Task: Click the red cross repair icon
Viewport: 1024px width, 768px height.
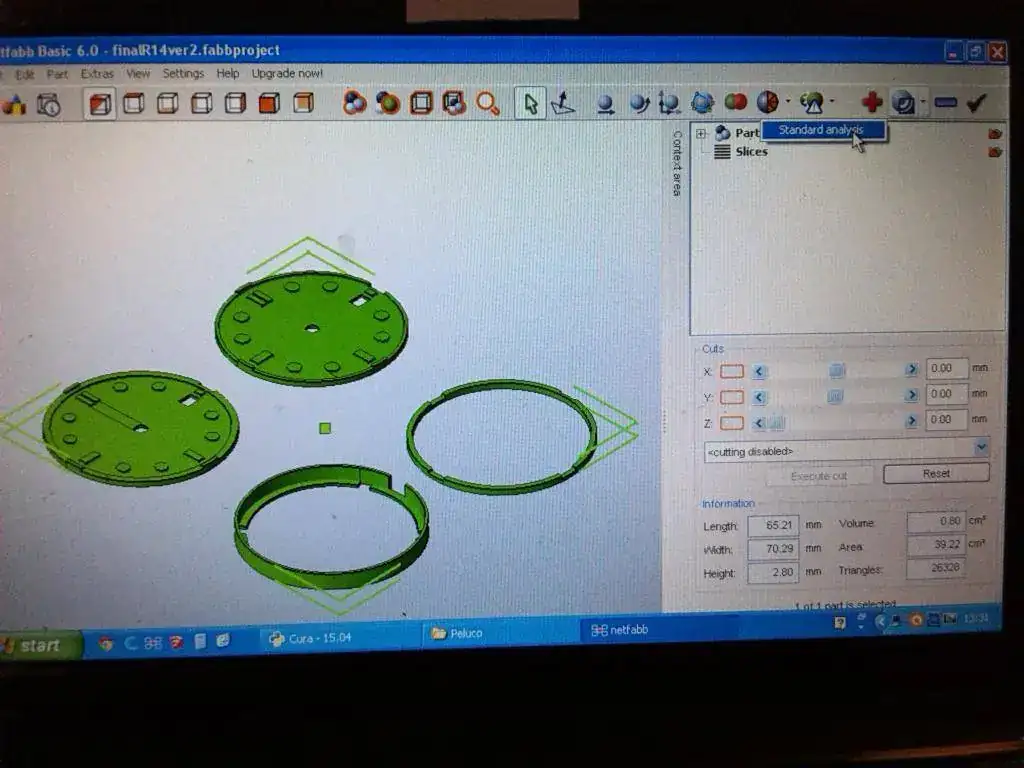Action: (x=872, y=102)
